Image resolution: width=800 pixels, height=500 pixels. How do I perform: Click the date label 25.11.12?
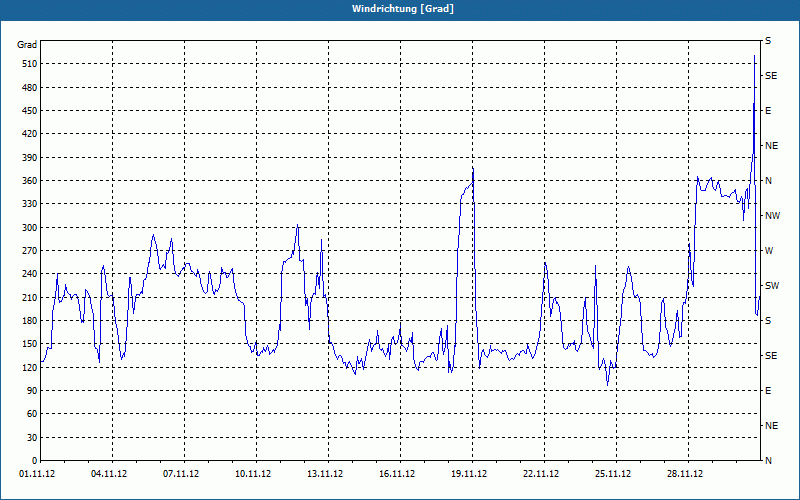(x=613, y=474)
